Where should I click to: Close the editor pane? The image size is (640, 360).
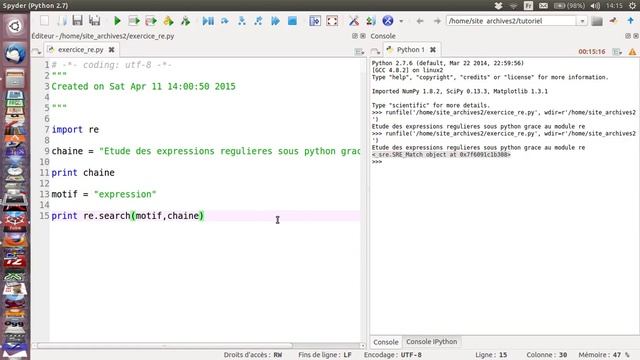point(362,36)
